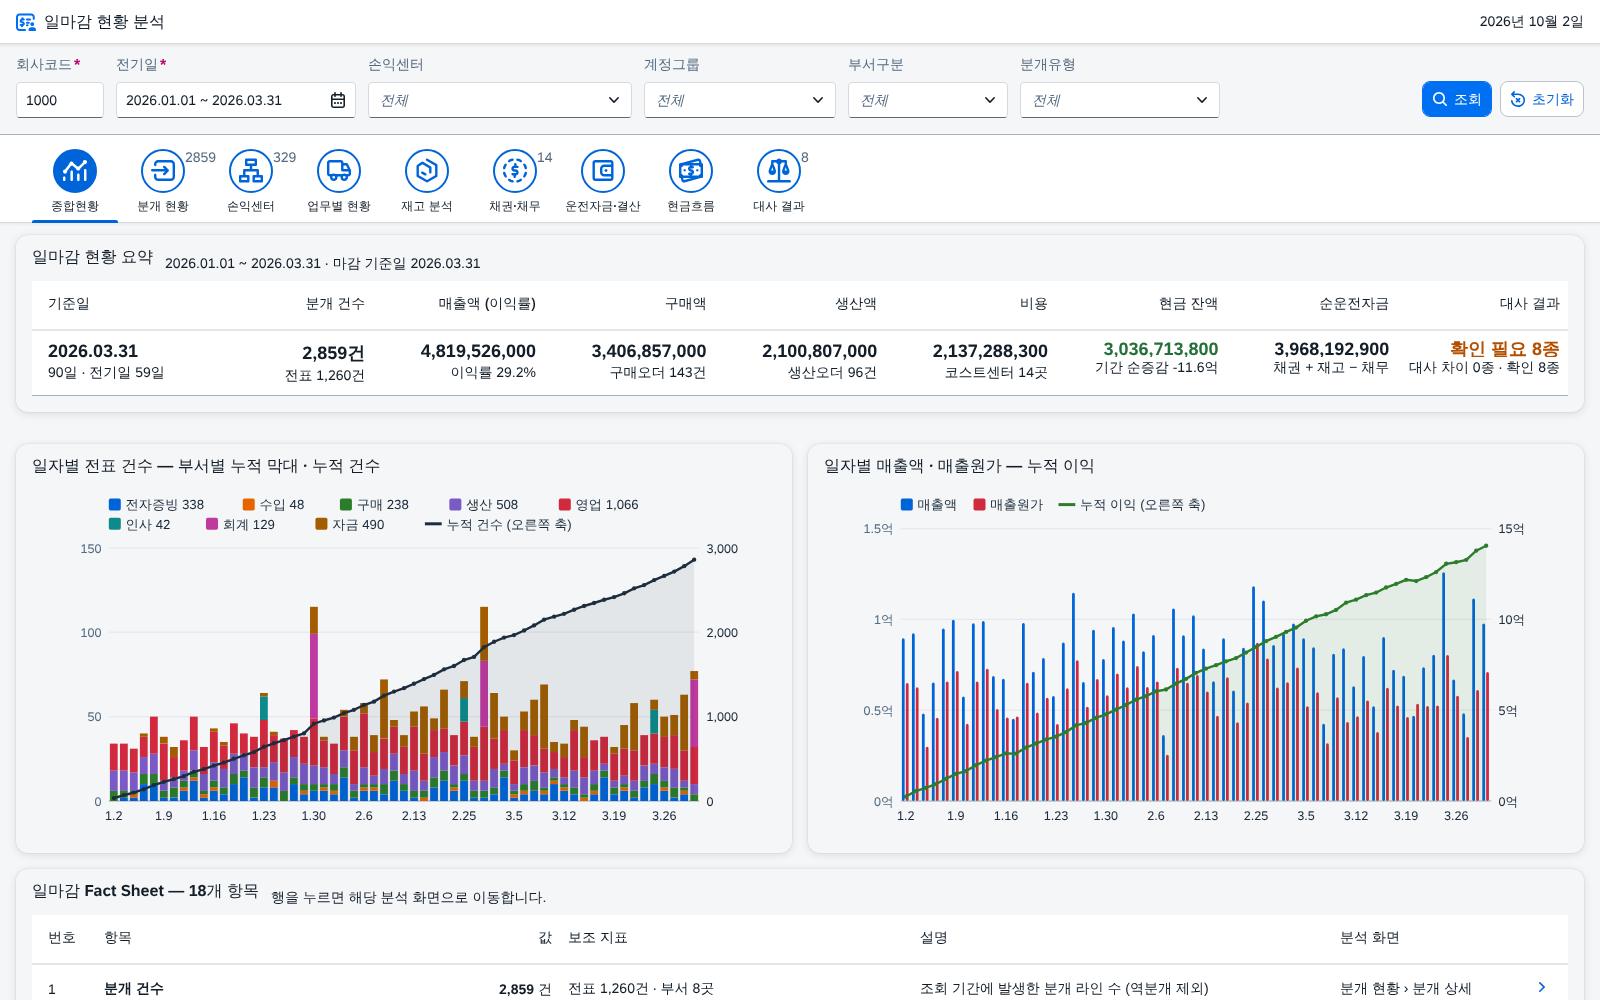Select the 현금흐름 cash icon
The width and height of the screenshot is (1600, 1000).
691,171
